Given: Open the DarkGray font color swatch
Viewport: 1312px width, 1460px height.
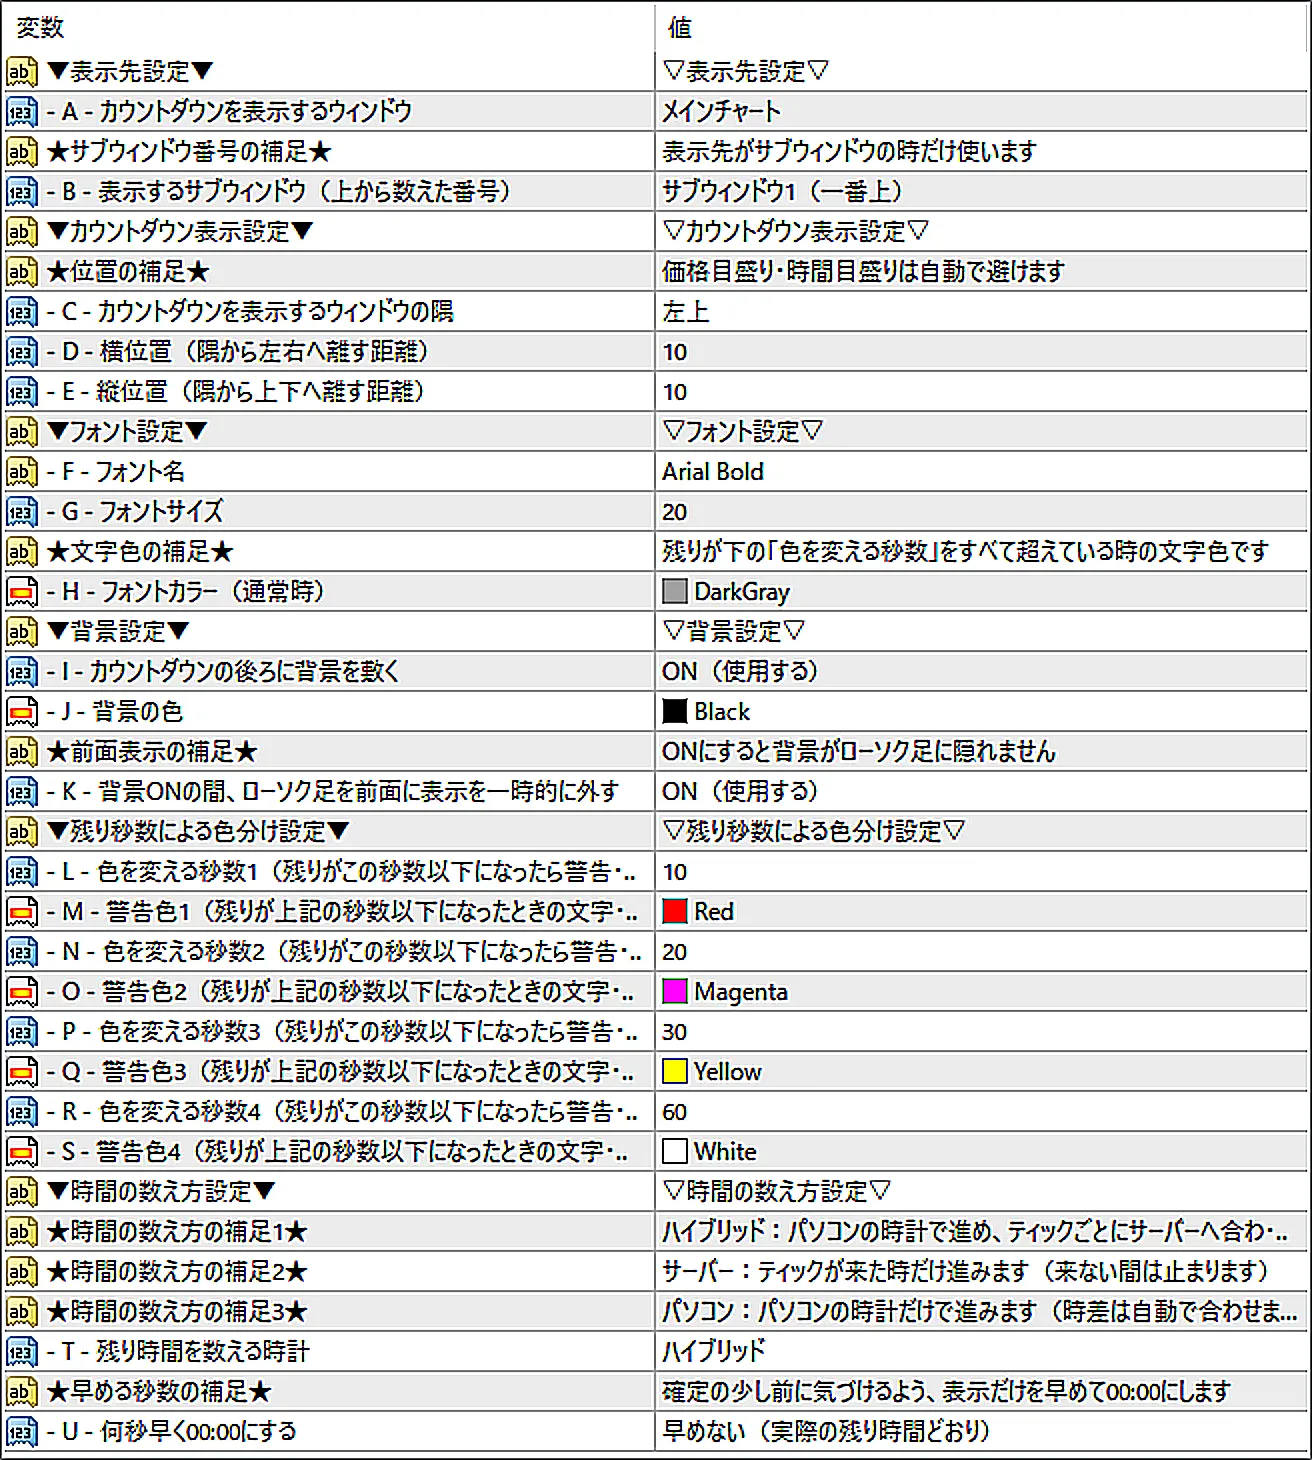Looking at the screenshot, I should click(x=675, y=592).
